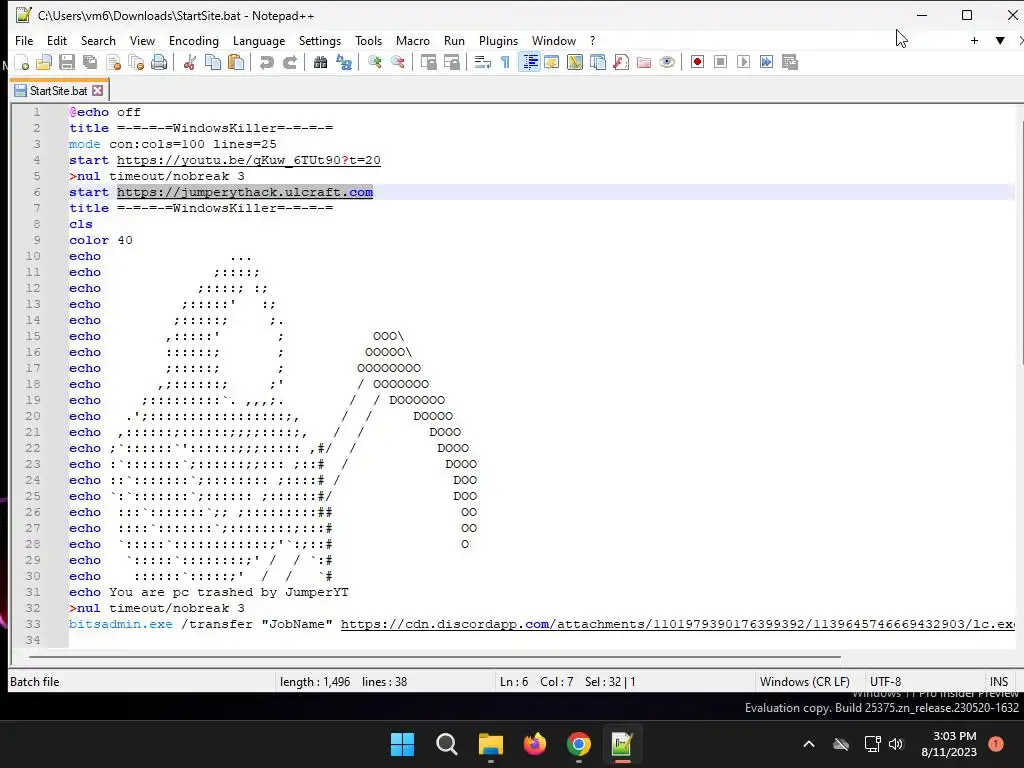Zoom in using the magnifier plus icon

pos(374,63)
